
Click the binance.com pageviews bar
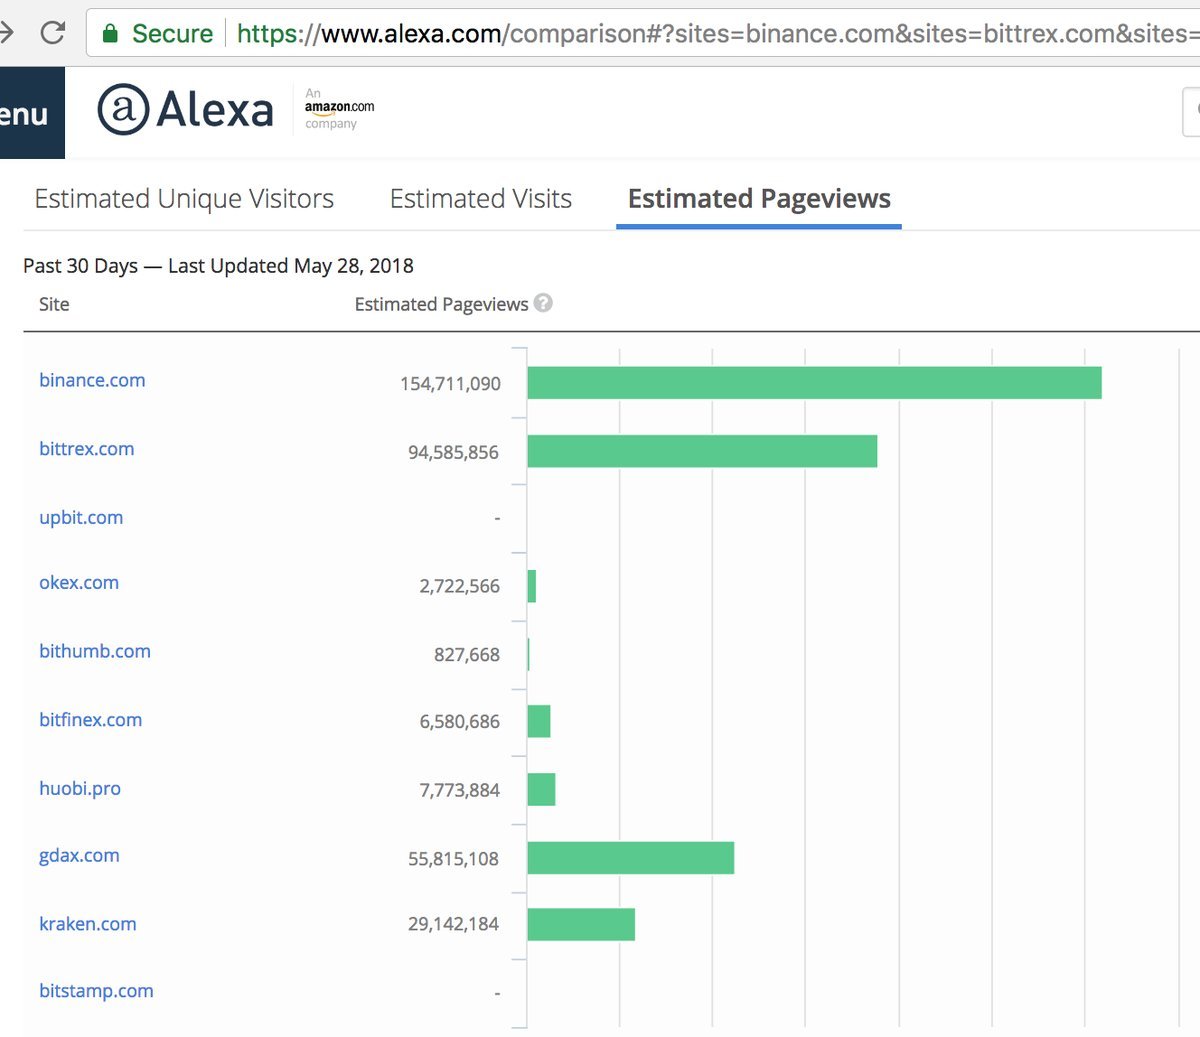[814, 383]
